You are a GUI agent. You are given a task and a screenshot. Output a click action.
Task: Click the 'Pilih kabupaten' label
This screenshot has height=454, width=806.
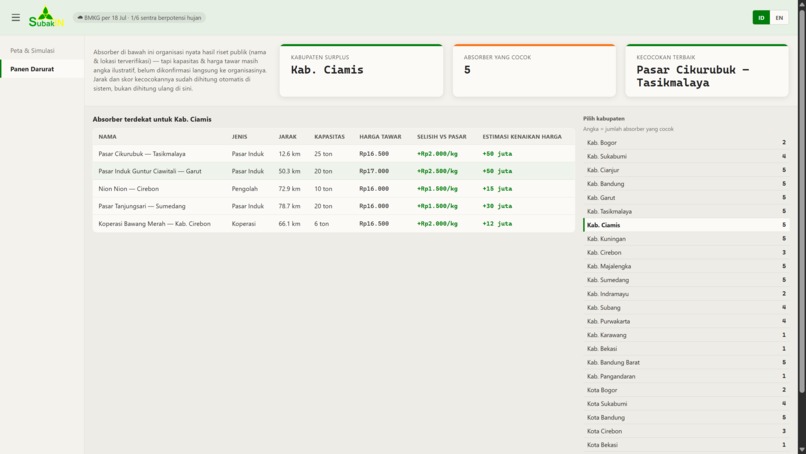(604, 118)
